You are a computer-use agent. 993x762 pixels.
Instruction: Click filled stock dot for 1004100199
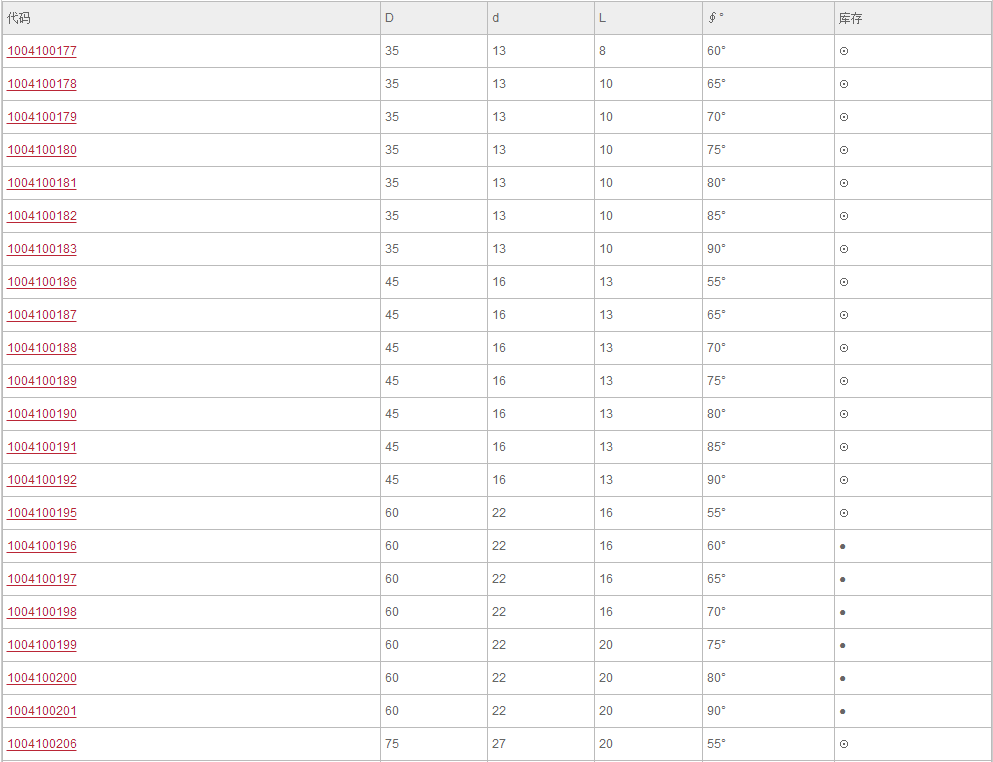pyautogui.click(x=842, y=645)
